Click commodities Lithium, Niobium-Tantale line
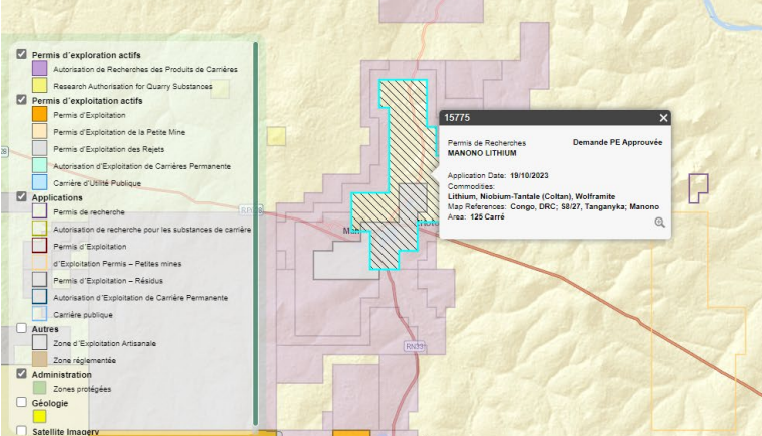762x436 pixels. [x=531, y=196]
